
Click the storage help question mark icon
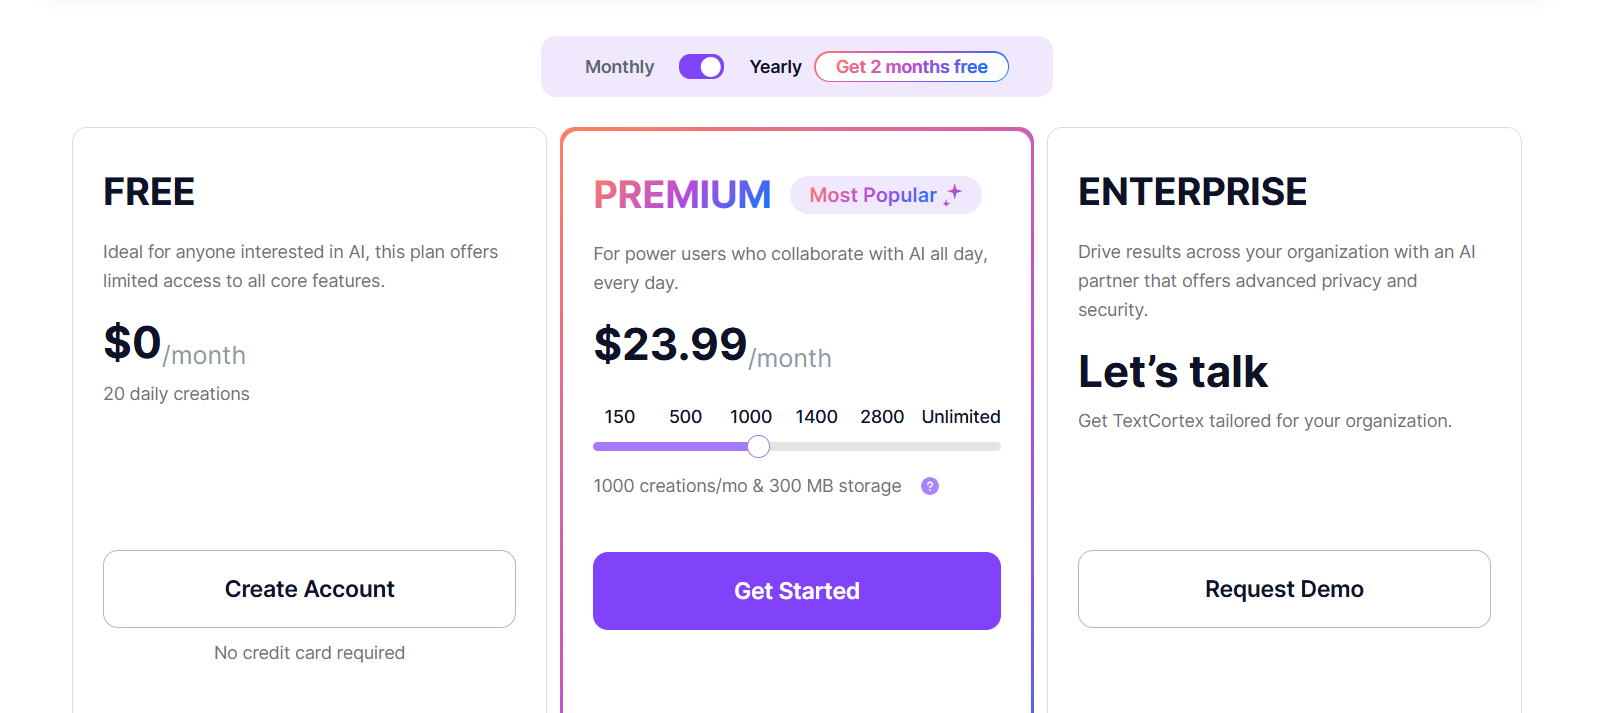coord(930,486)
